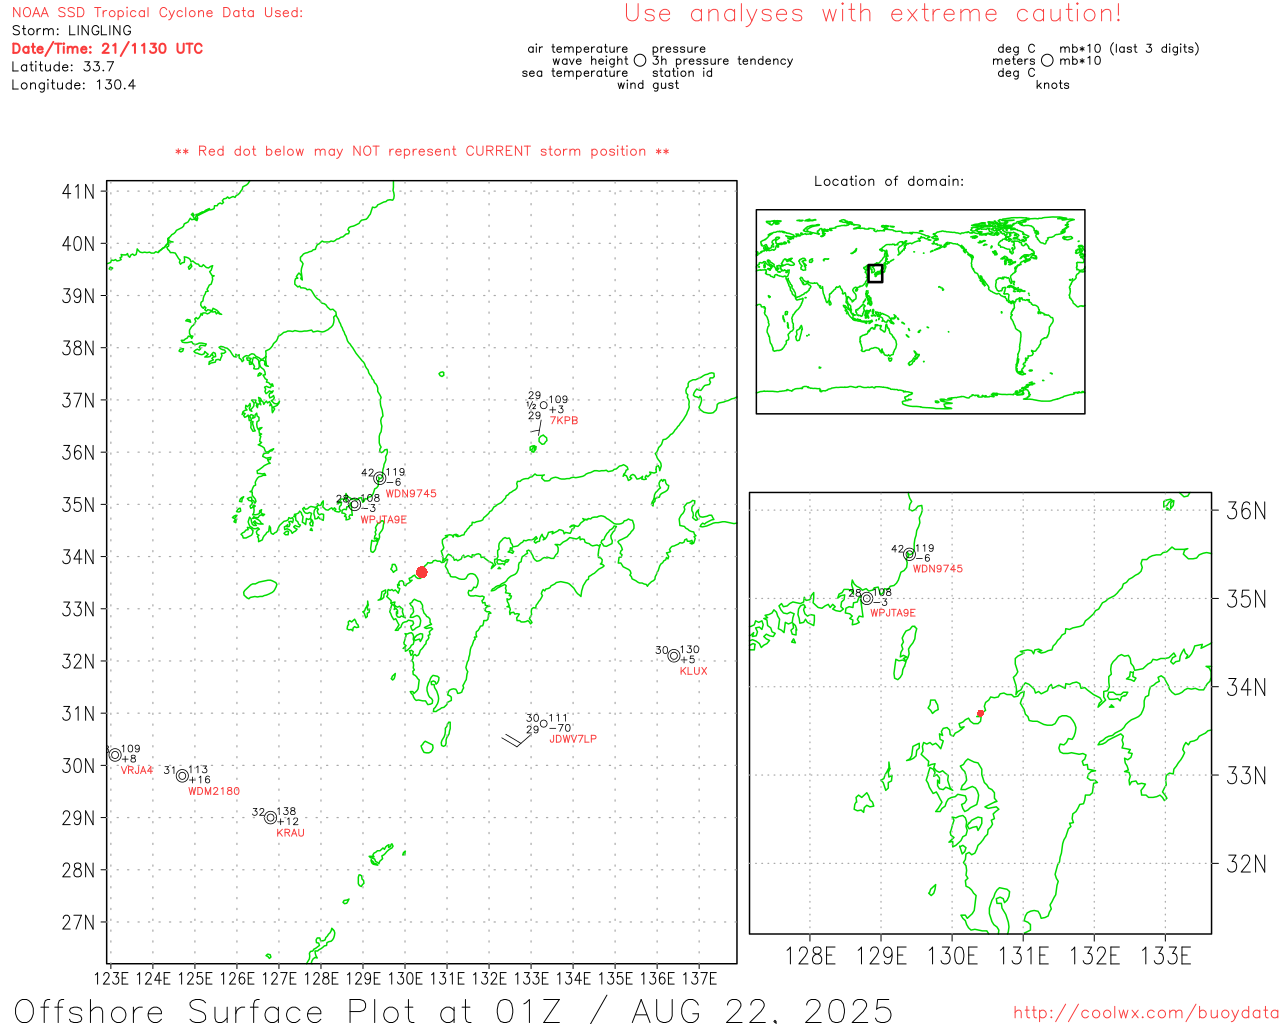Select station label VRJA4

(137, 770)
